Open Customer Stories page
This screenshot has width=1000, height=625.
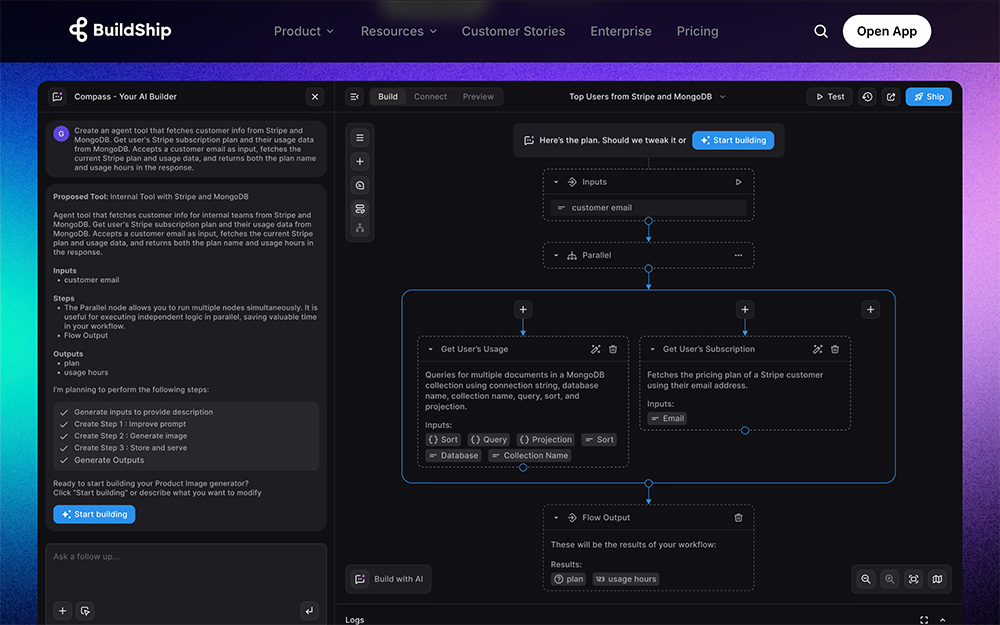click(x=513, y=31)
